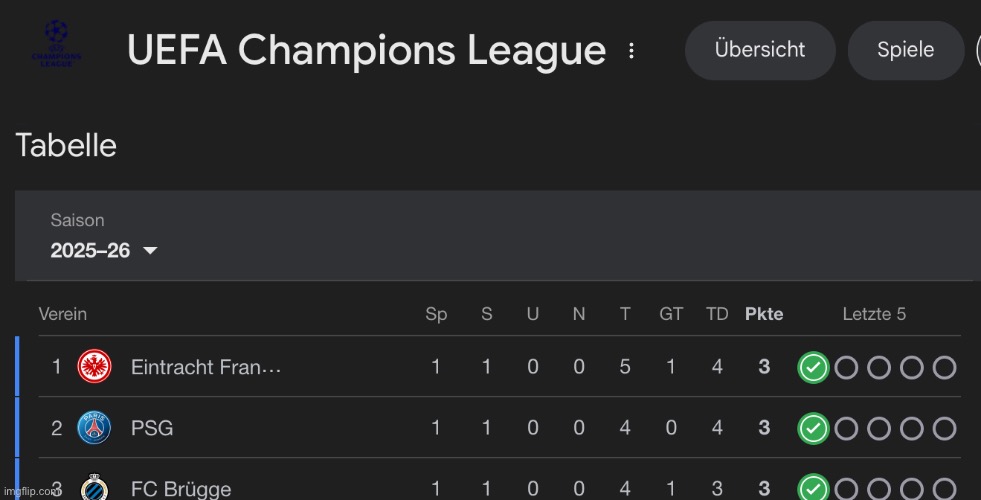This screenshot has width=981, height=500.
Task: Click the Saison label above the selector
Action: click(x=78, y=220)
